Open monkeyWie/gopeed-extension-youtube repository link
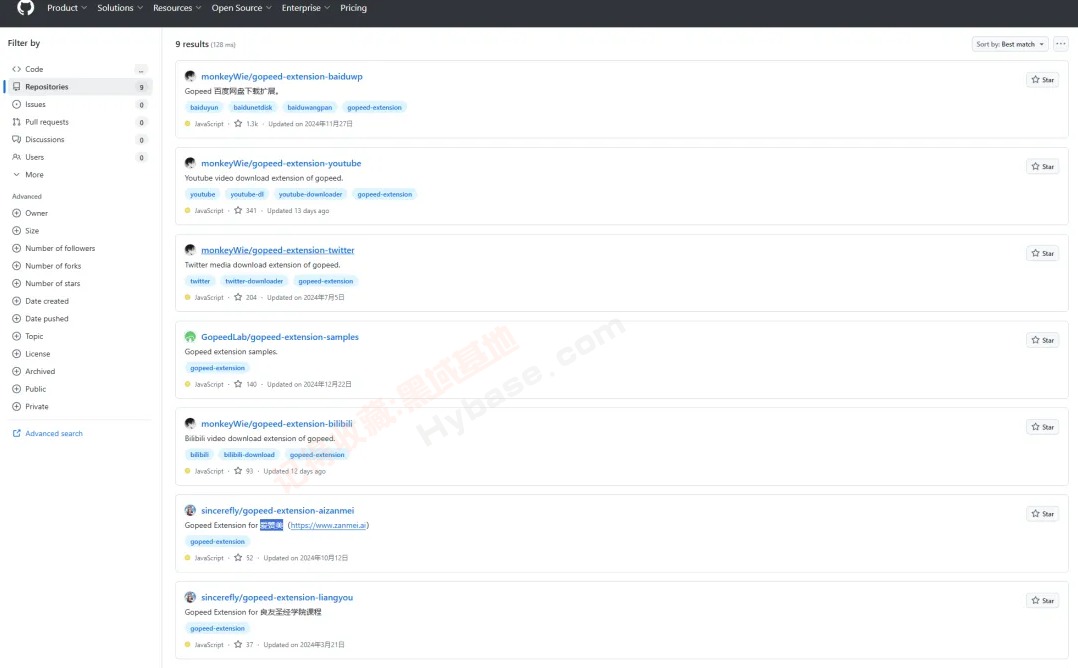The height and width of the screenshot is (668, 1078). click(281, 163)
